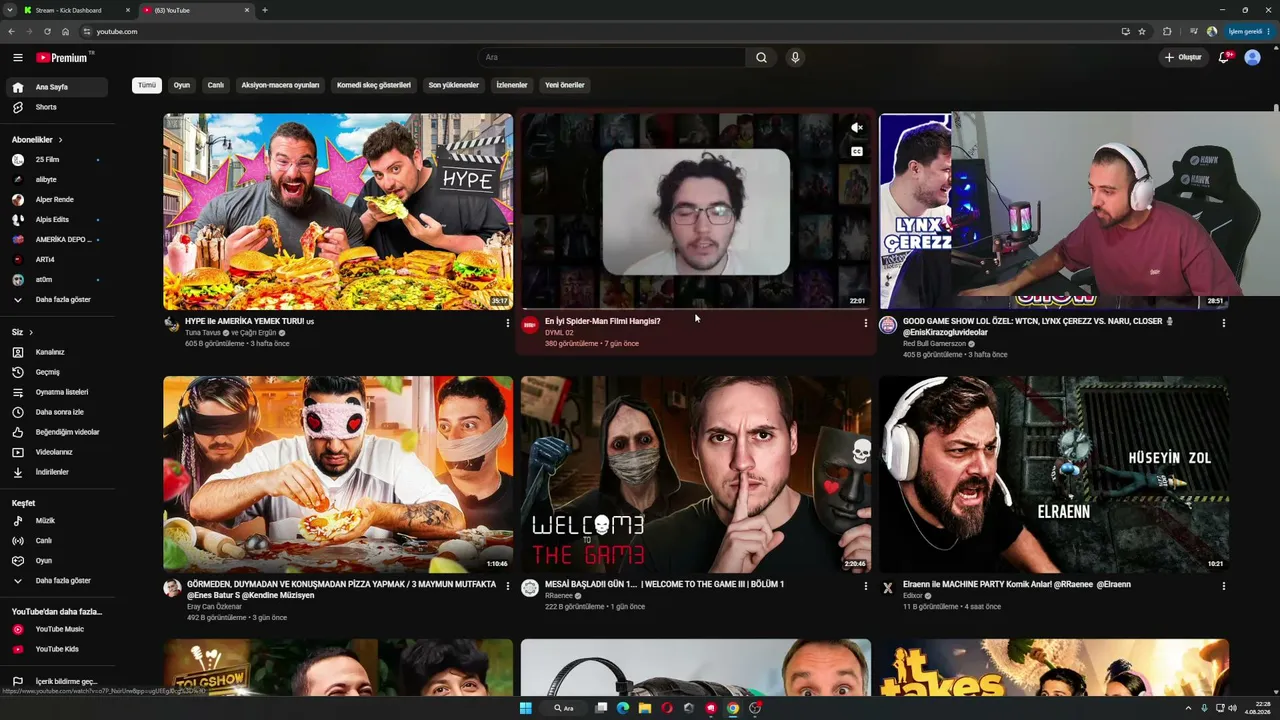Open video title En İyi Spider-Man Filmi Hangisi?

602,321
